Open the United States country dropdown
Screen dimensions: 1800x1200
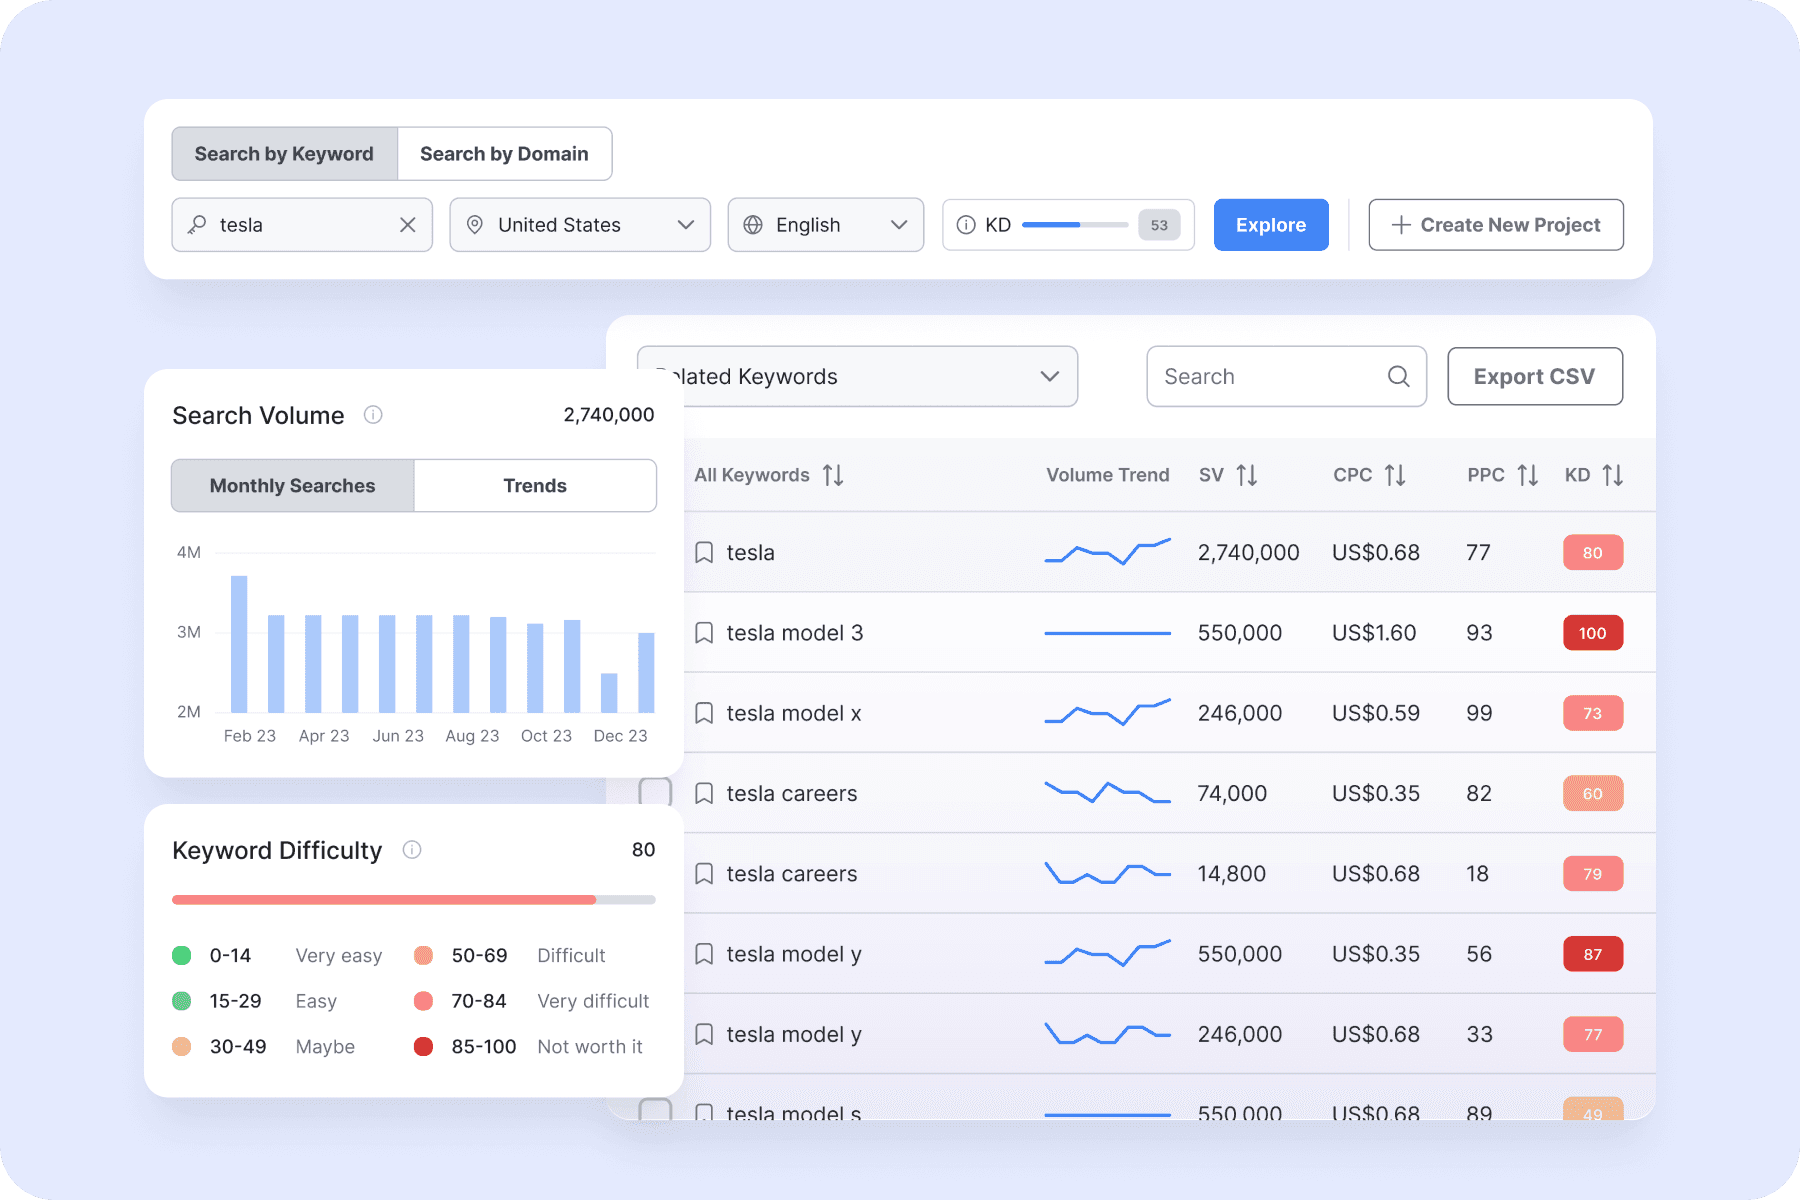click(x=580, y=225)
